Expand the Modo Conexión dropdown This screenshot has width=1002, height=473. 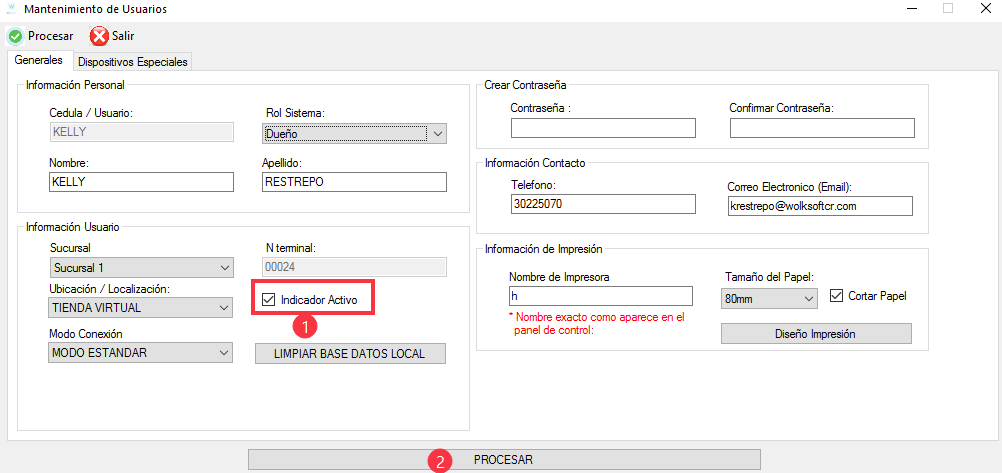click(140, 352)
